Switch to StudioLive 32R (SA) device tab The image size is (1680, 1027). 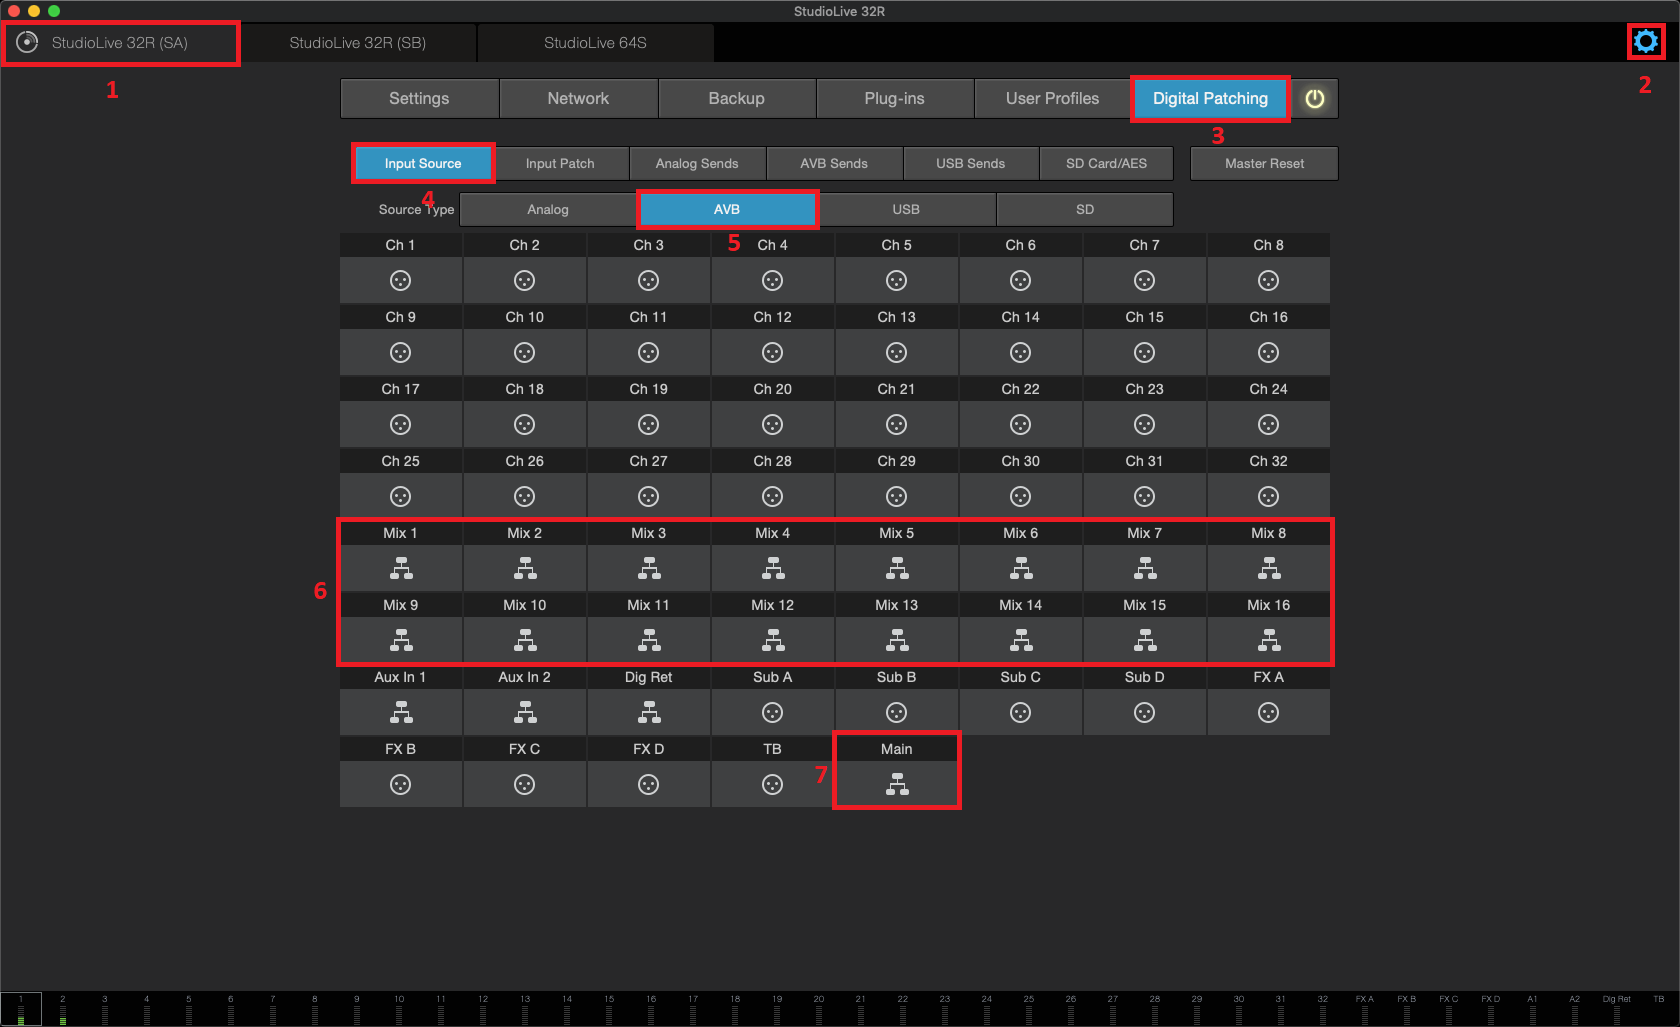tap(120, 43)
